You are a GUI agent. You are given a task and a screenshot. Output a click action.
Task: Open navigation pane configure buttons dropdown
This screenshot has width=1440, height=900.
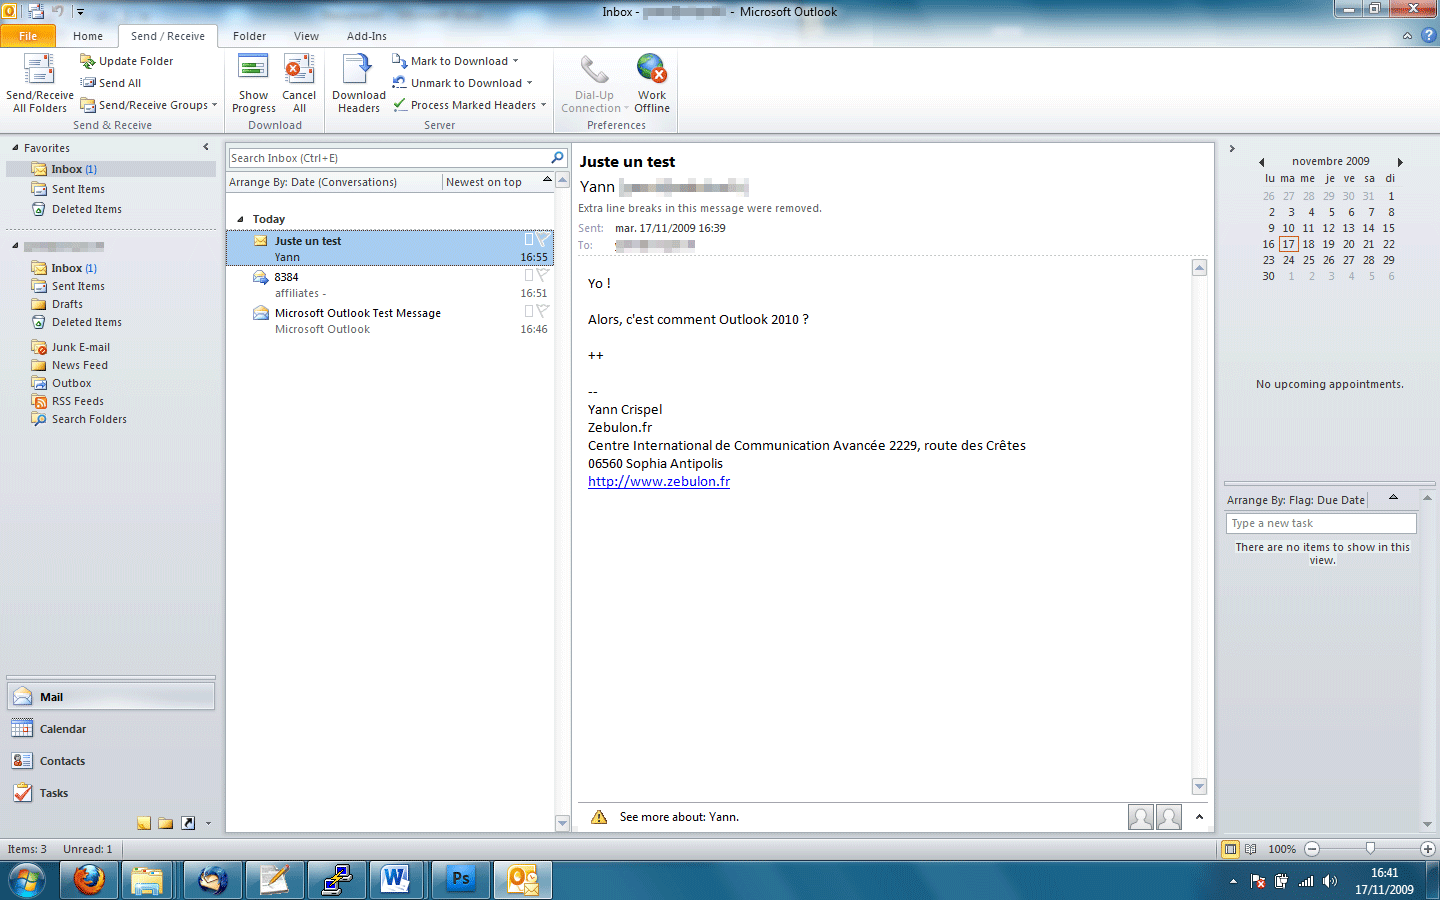tap(208, 823)
